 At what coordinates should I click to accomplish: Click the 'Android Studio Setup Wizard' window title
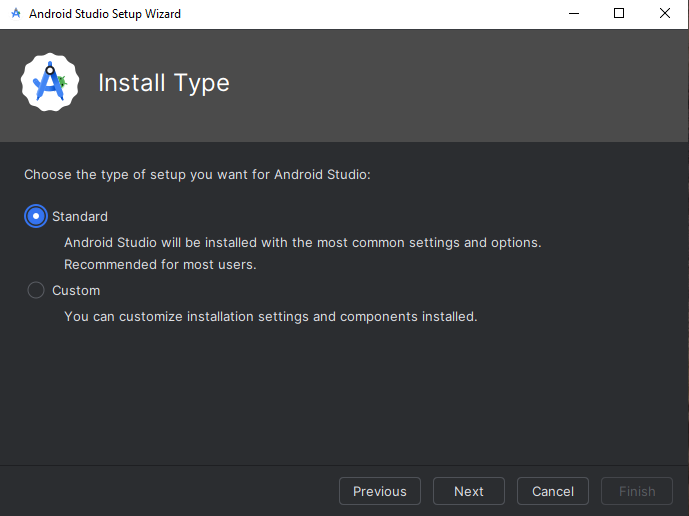tap(105, 14)
